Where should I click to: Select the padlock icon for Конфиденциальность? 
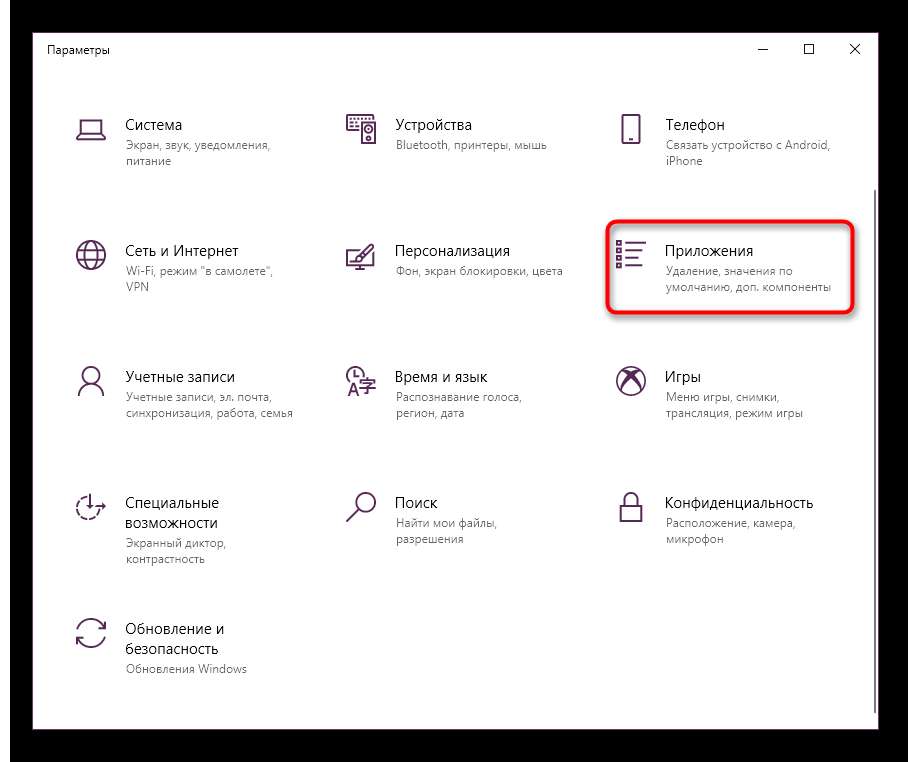coord(630,507)
